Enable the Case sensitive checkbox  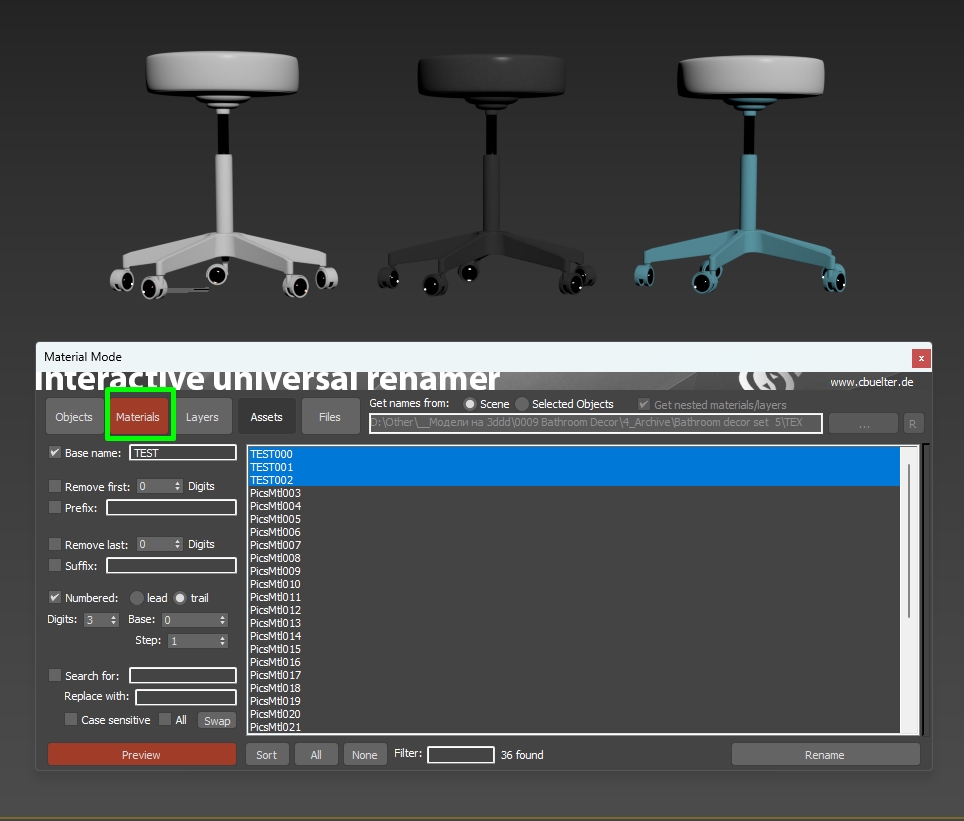71,720
